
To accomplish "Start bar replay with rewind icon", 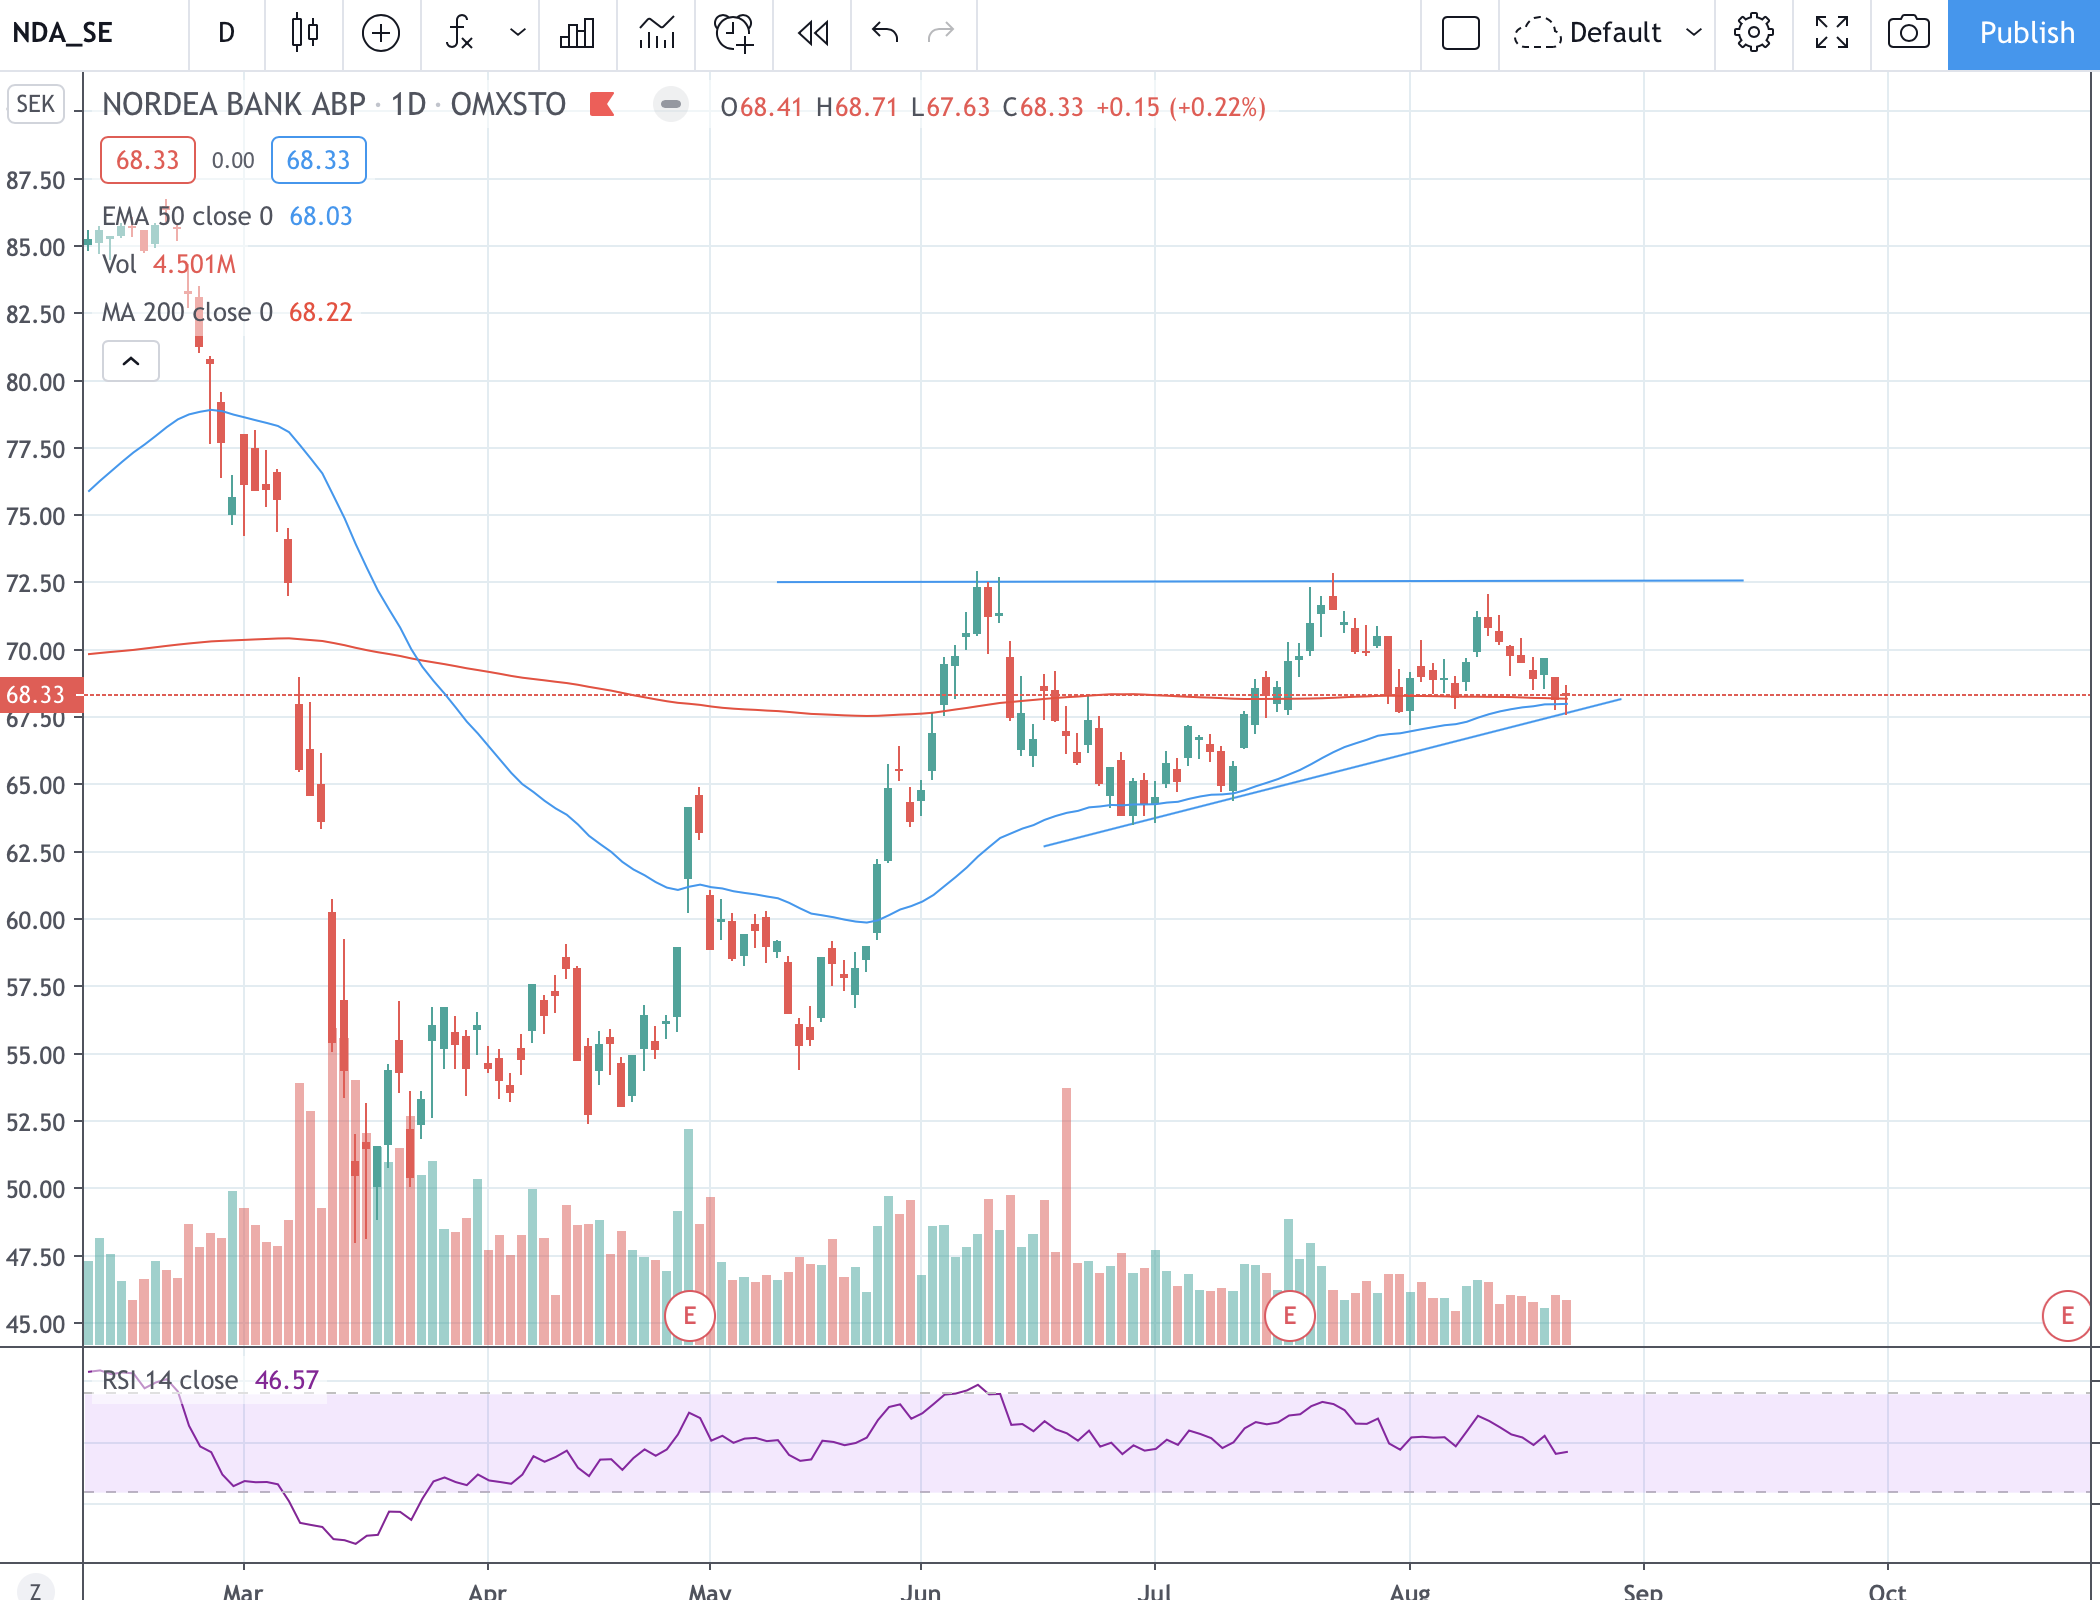I will coord(813,33).
